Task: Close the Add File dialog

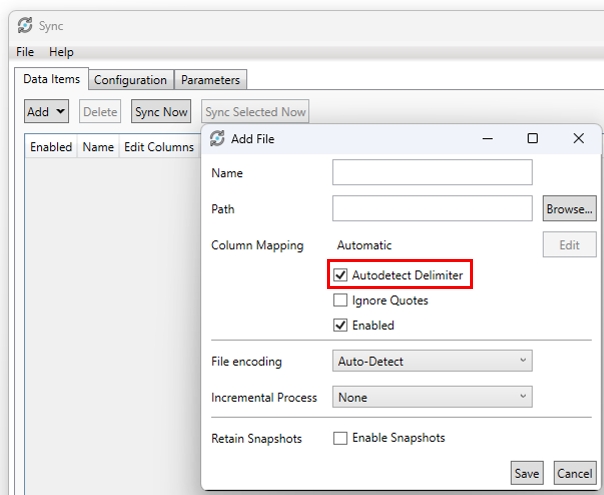Action: [x=578, y=139]
